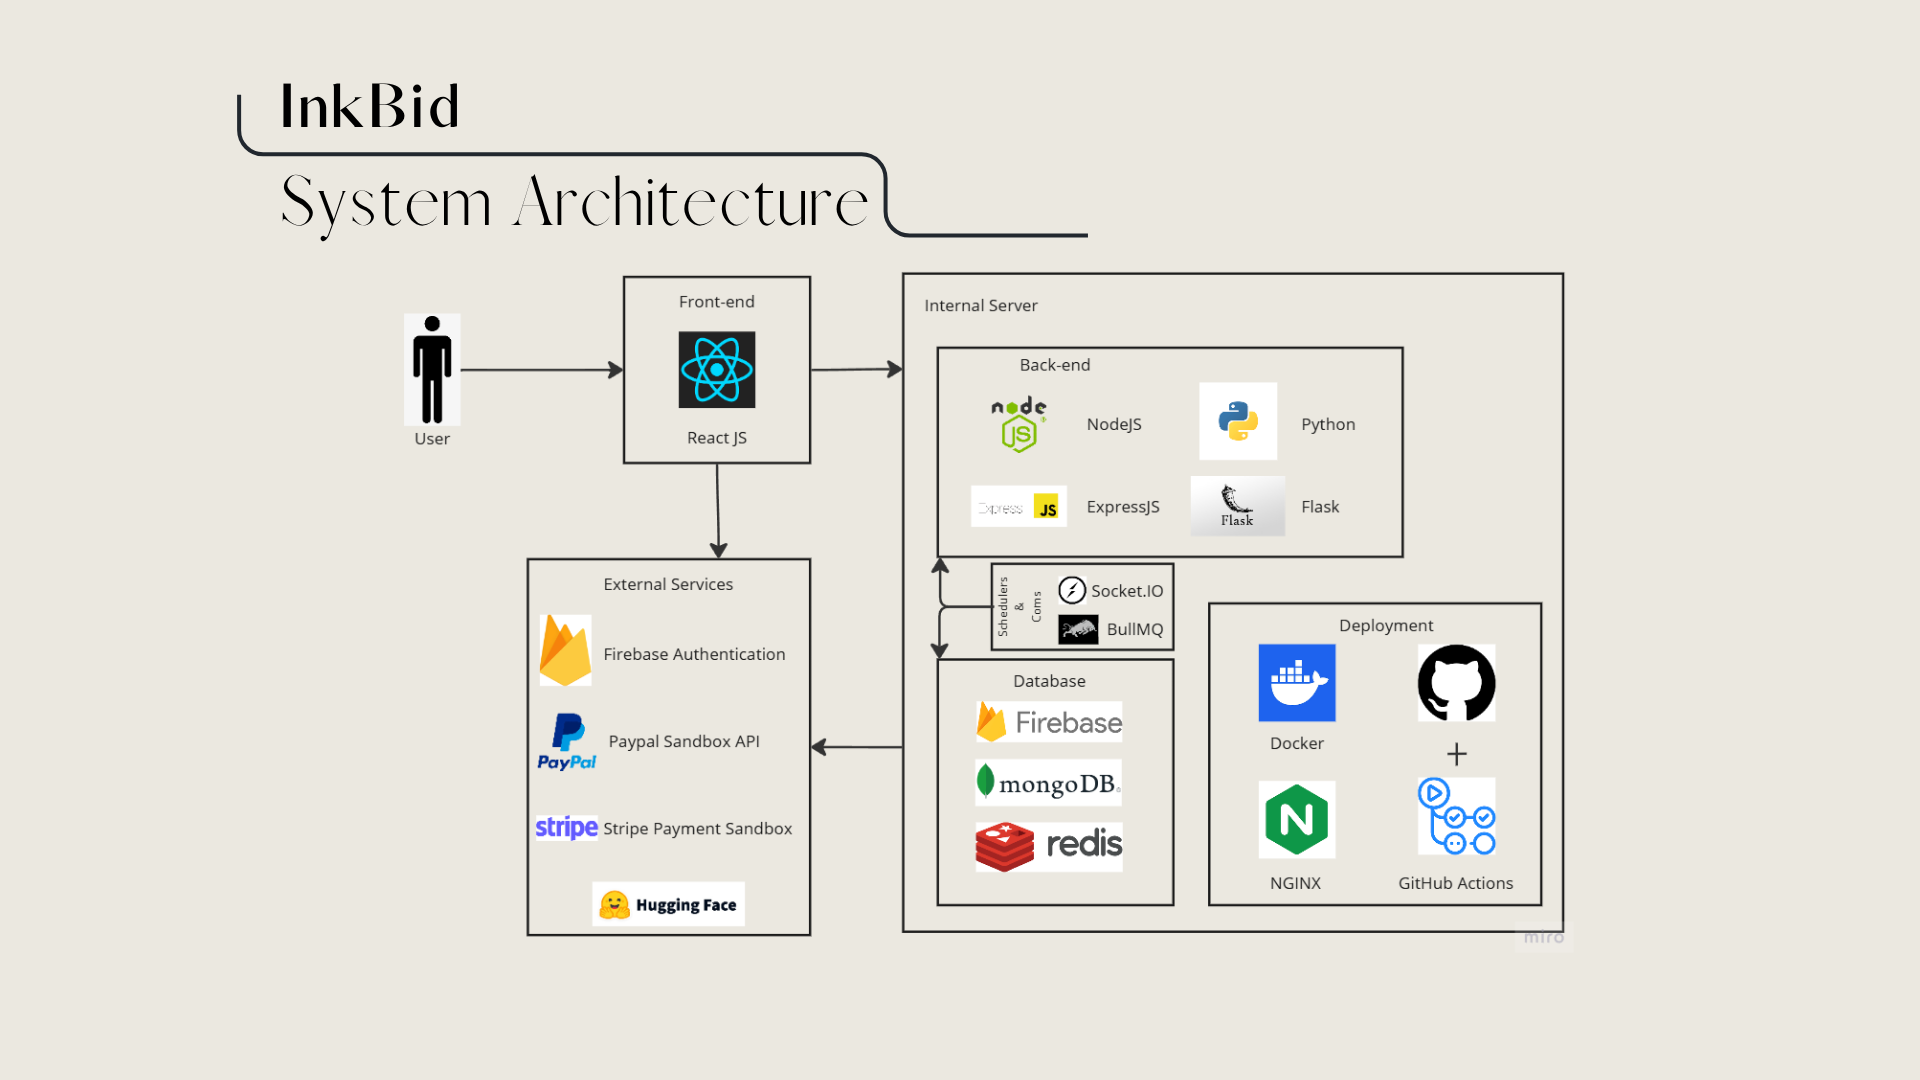Click the InkBid title text
This screenshot has height=1080, width=1920.
(x=369, y=107)
